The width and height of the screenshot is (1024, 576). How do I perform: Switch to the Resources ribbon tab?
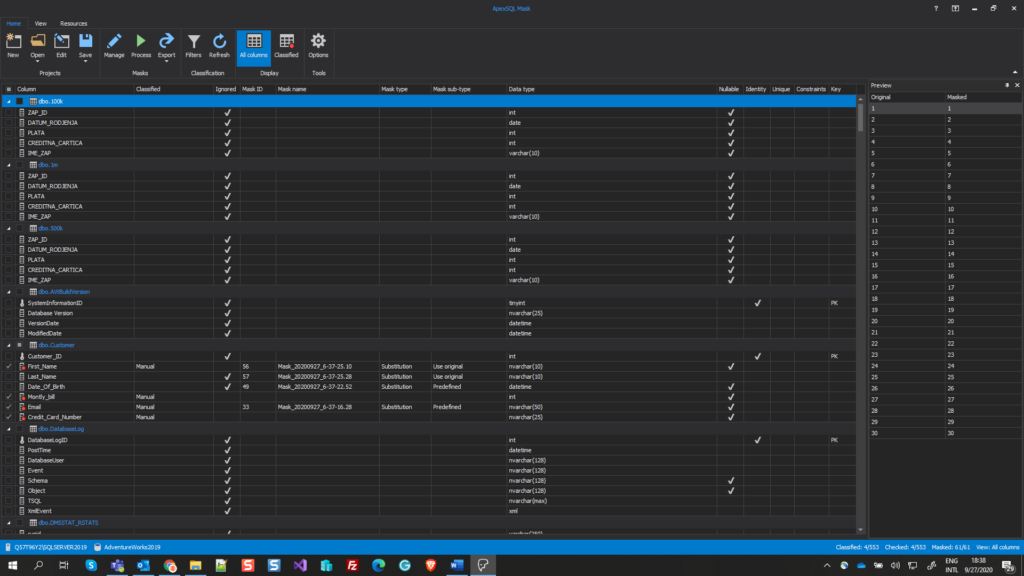[73, 23]
